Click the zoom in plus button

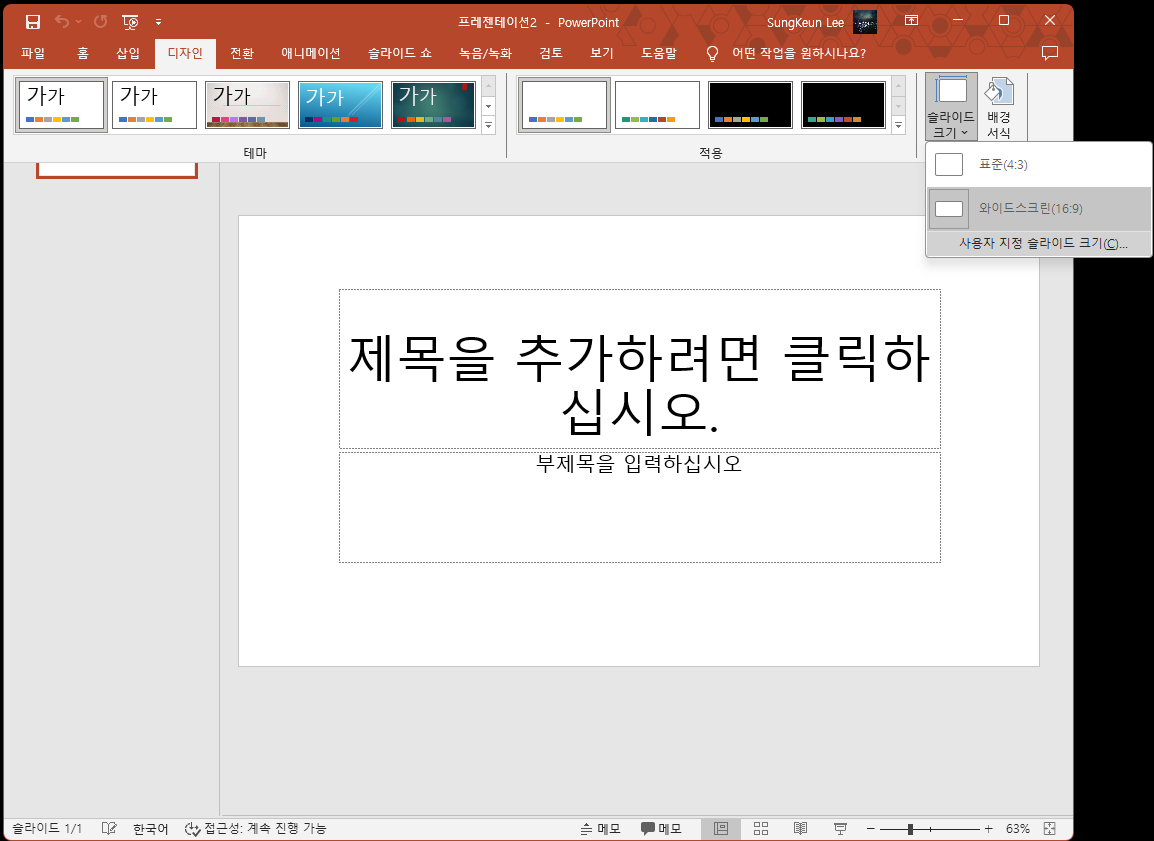988,828
